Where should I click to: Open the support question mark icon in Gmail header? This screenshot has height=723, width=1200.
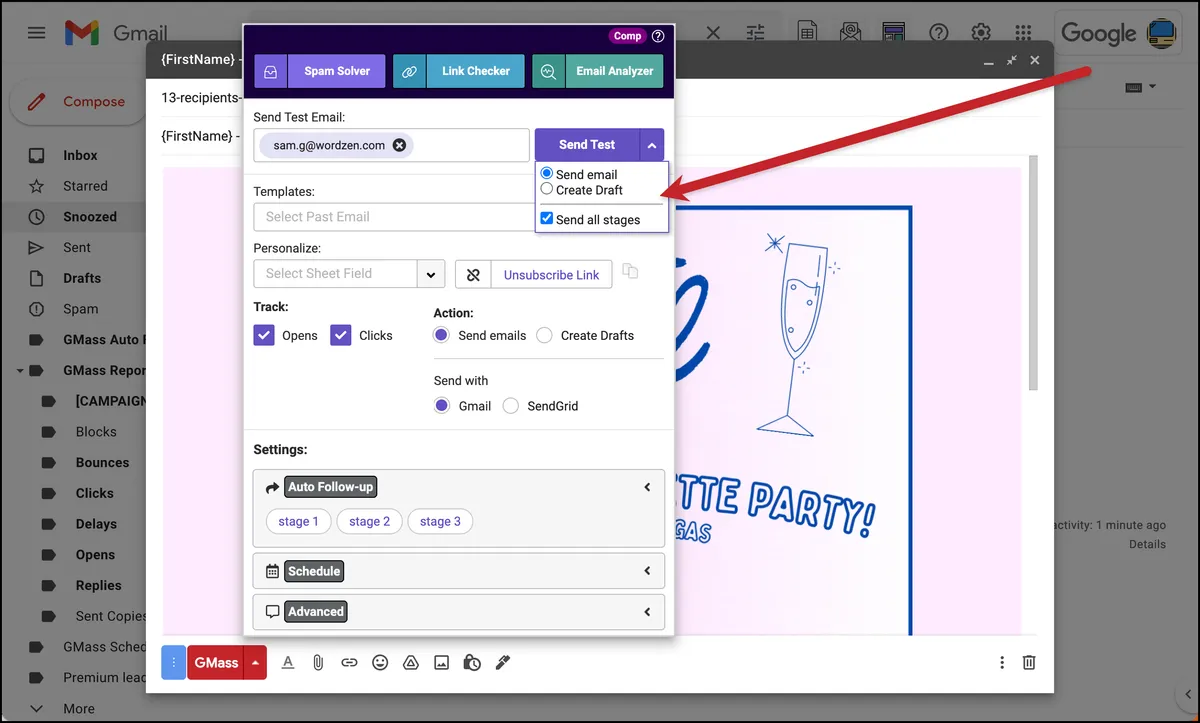click(x=938, y=33)
